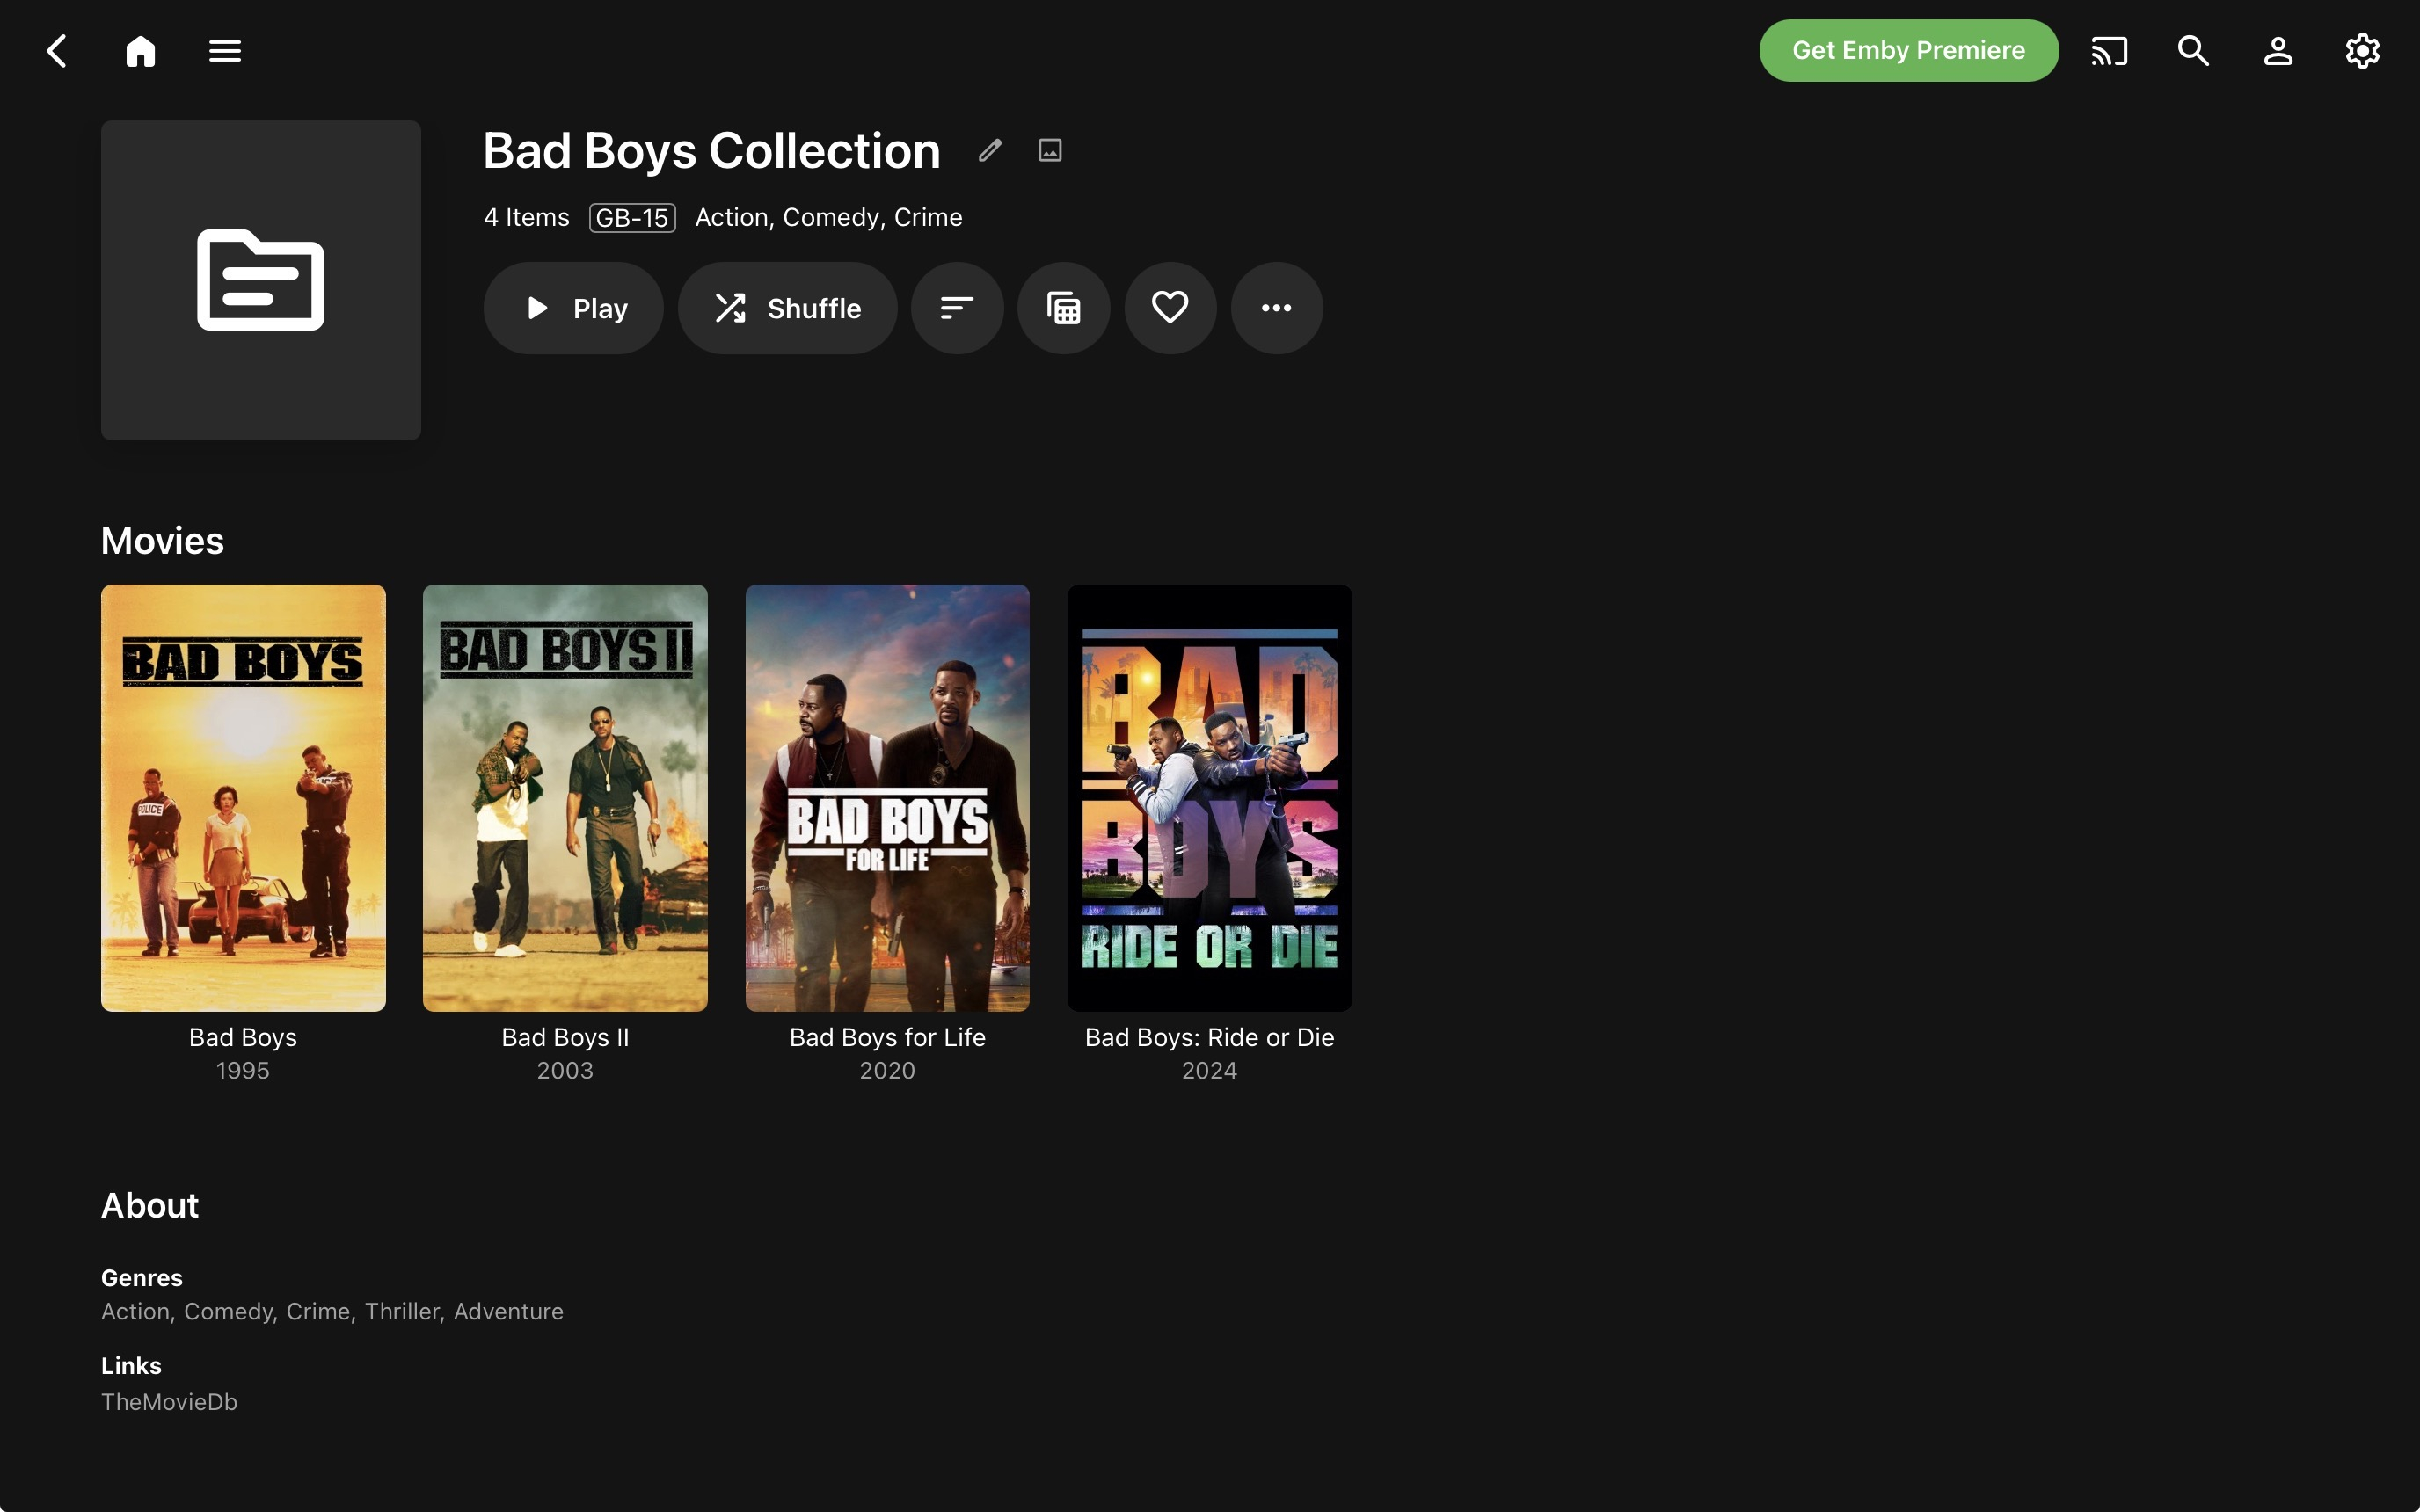Viewport: 2420px width, 1512px height.
Task: Open the hamburger navigation menu
Action: click(225, 51)
